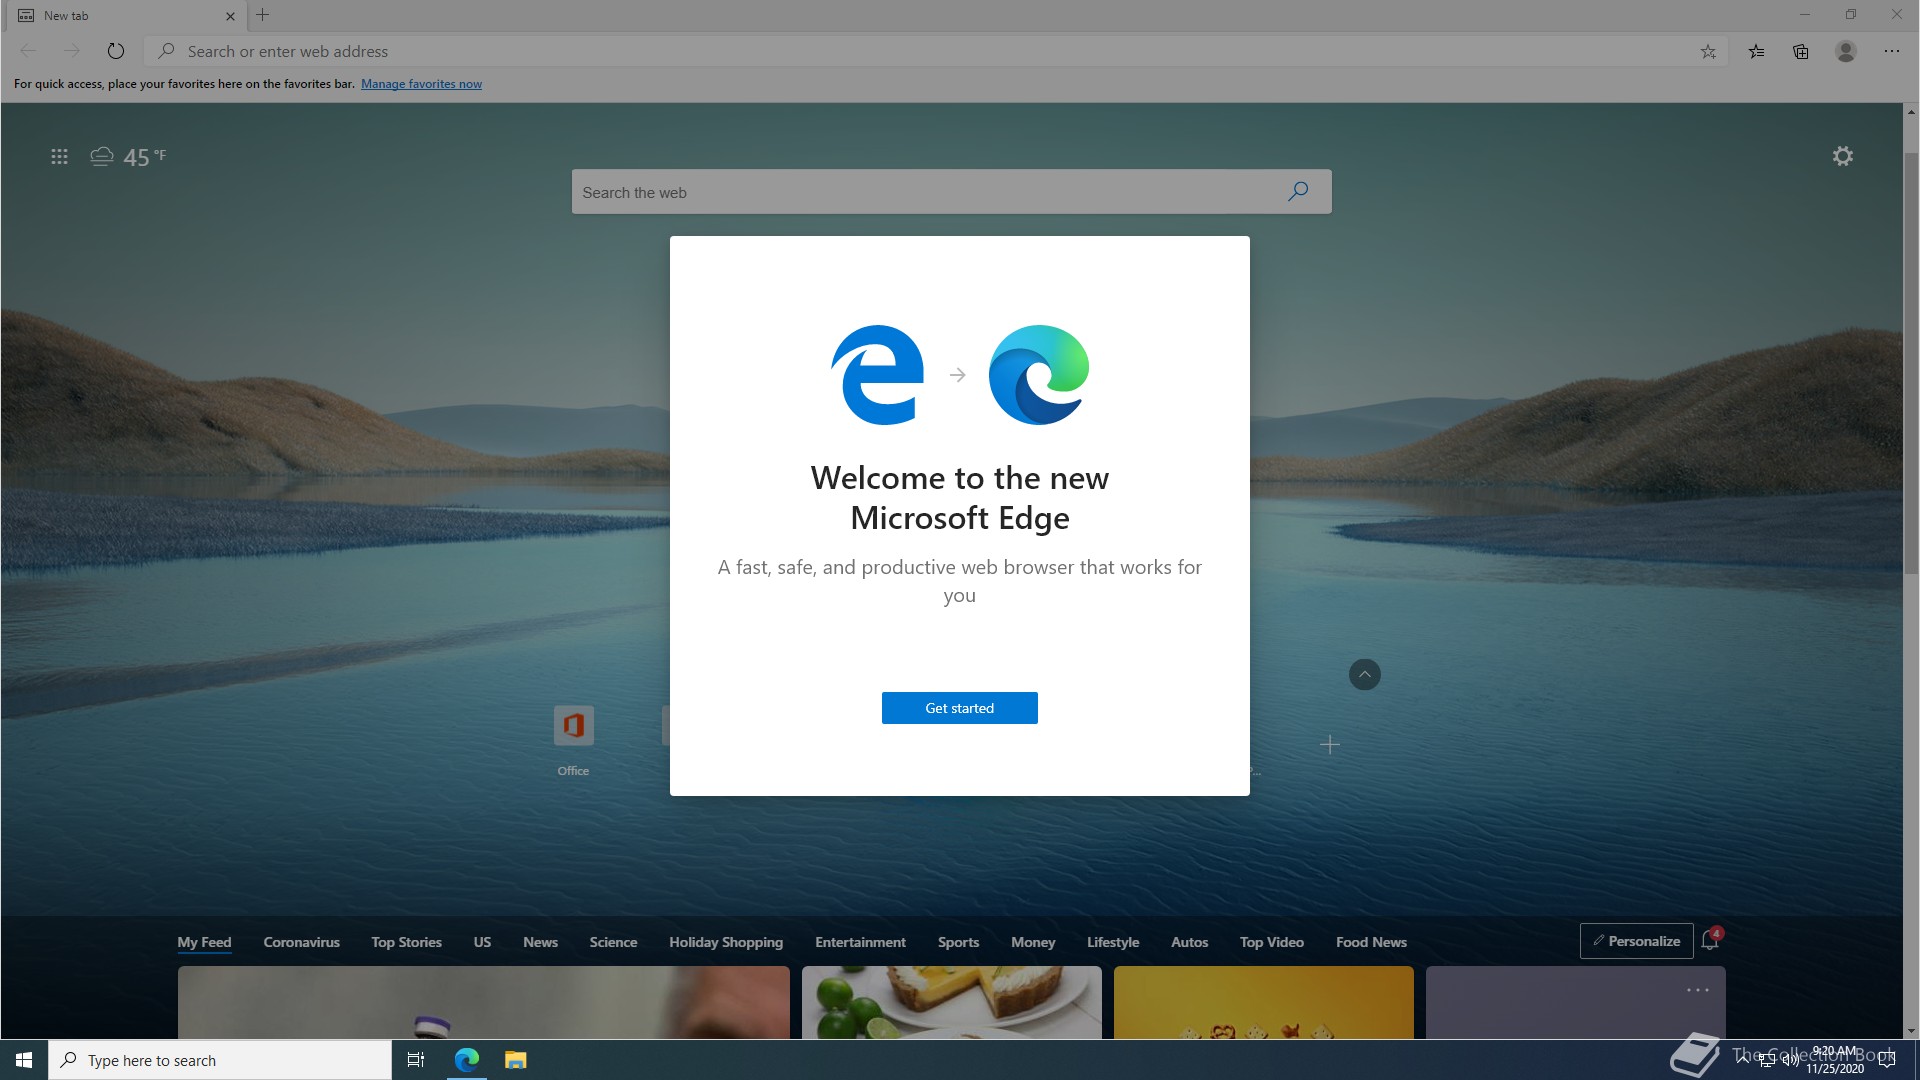Viewport: 1920px width, 1080px height.
Task: Open the Collections icon
Action: pyautogui.click(x=1801, y=52)
